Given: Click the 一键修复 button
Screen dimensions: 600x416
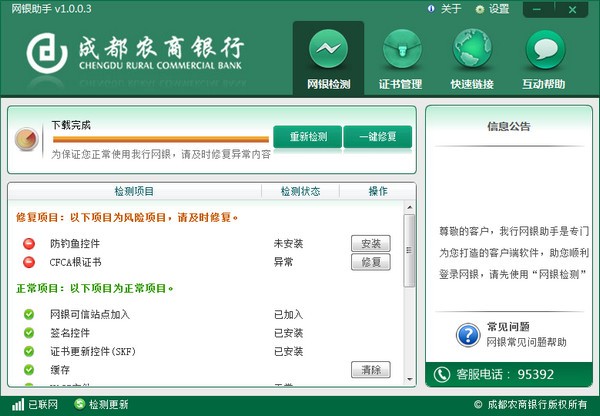Looking at the screenshot, I should point(378,137).
